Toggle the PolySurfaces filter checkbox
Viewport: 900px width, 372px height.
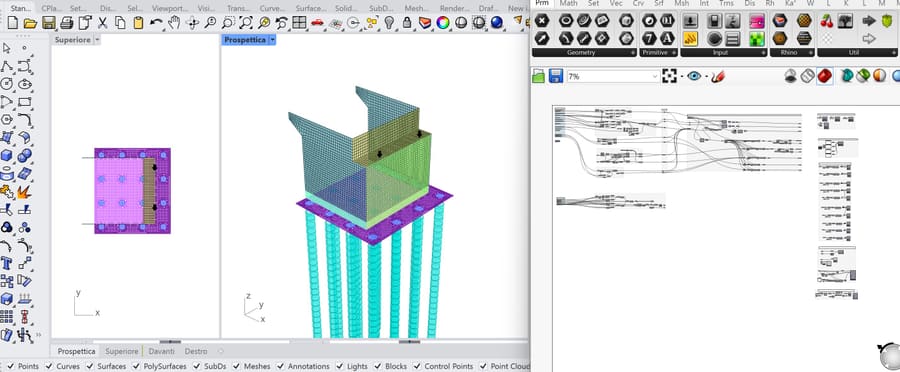click(x=136, y=366)
